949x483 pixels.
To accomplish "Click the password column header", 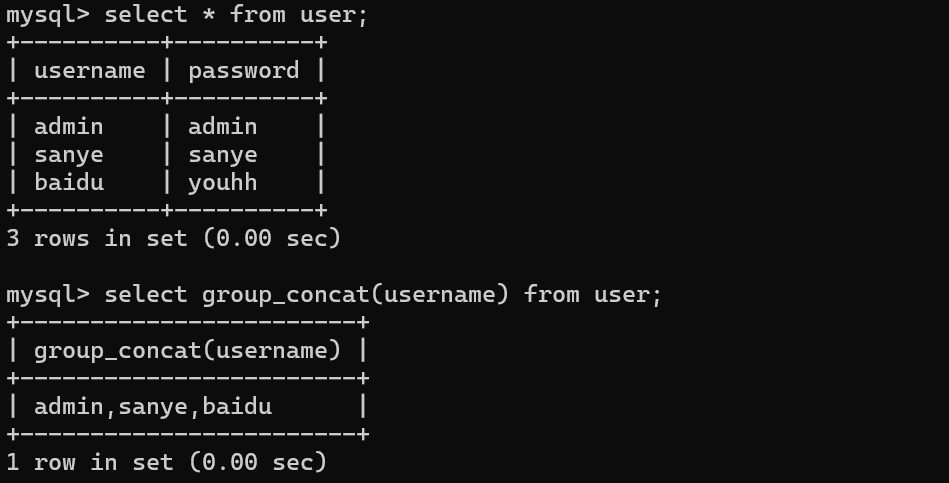I will (x=243, y=71).
